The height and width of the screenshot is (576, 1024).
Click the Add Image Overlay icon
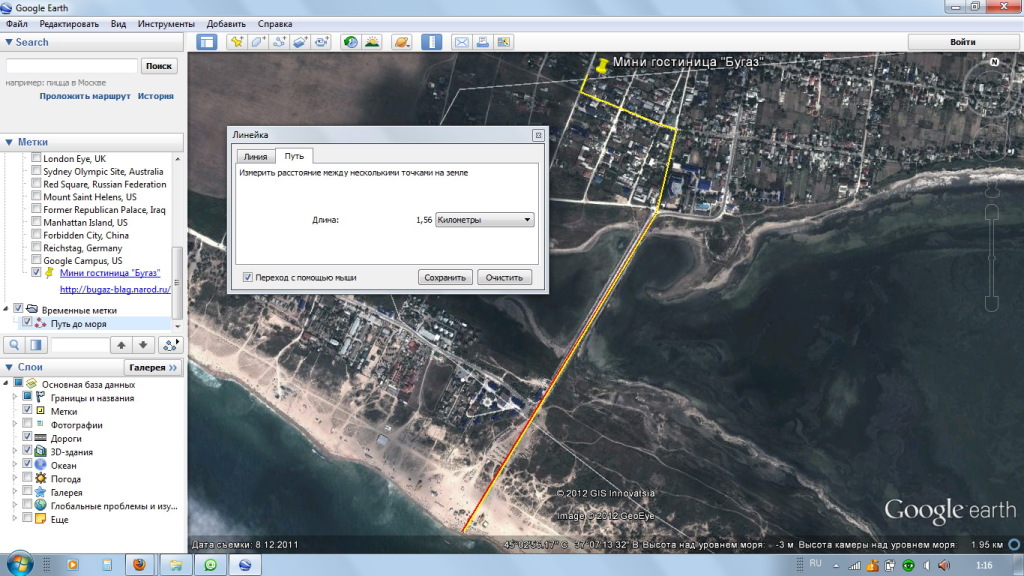pyautogui.click(x=300, y=42)
